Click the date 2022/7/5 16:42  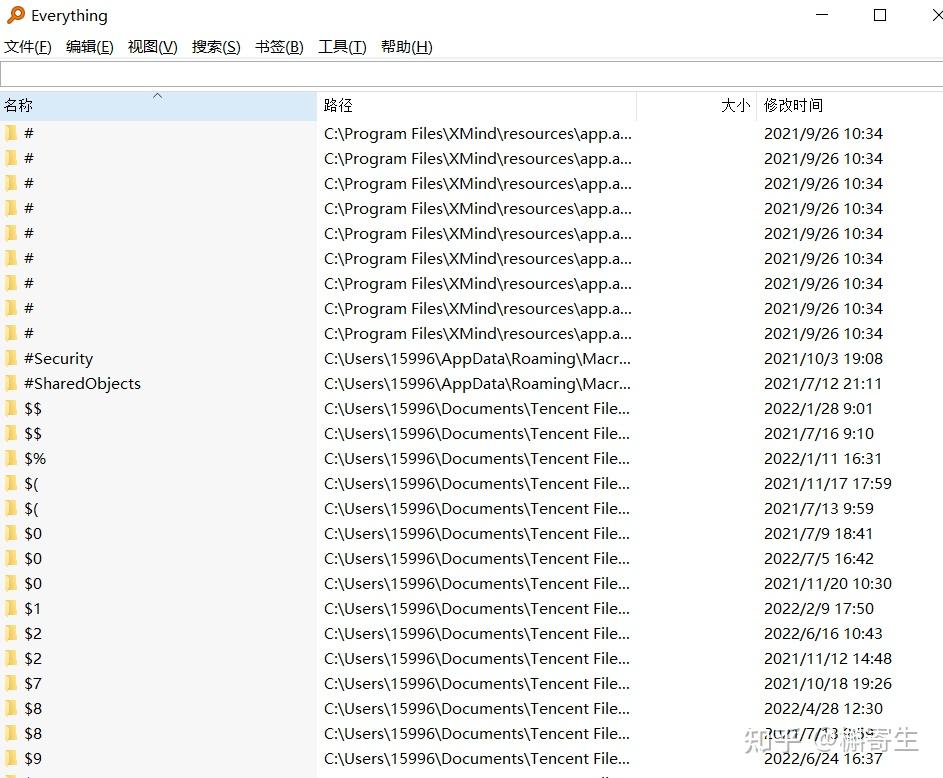819,559
